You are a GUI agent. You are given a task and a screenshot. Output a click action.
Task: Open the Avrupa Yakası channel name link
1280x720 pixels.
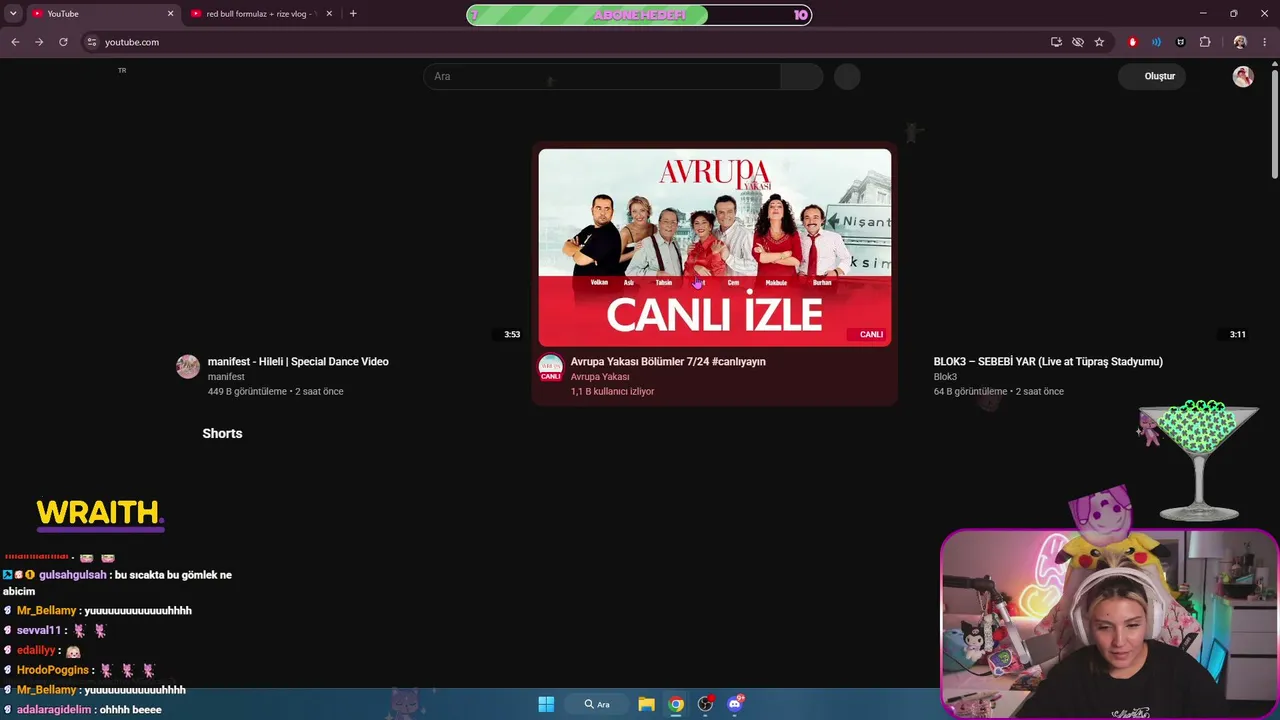[x=600, y=377]
